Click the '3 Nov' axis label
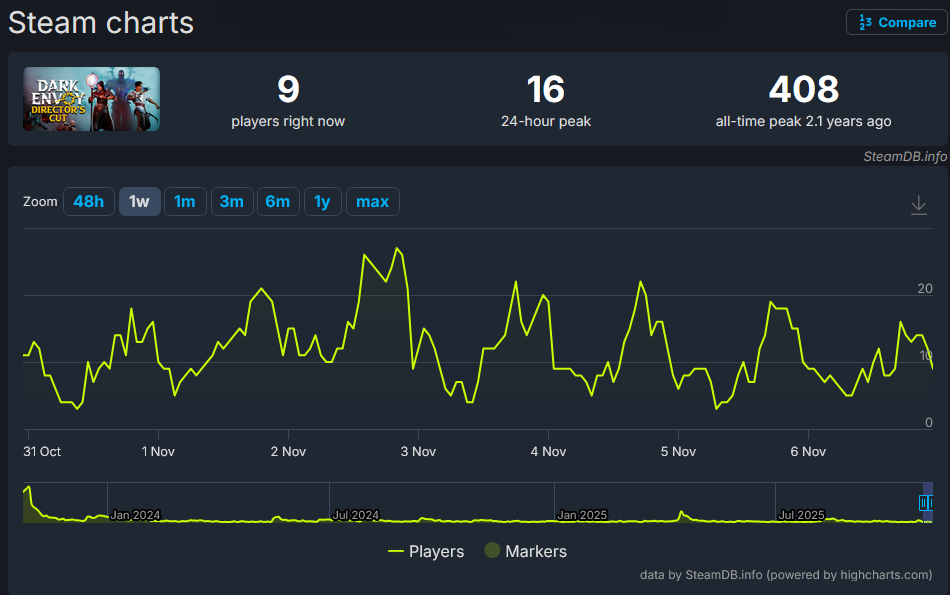The width and height of the screenshot is (950, 595). click(x=418, y=451)
